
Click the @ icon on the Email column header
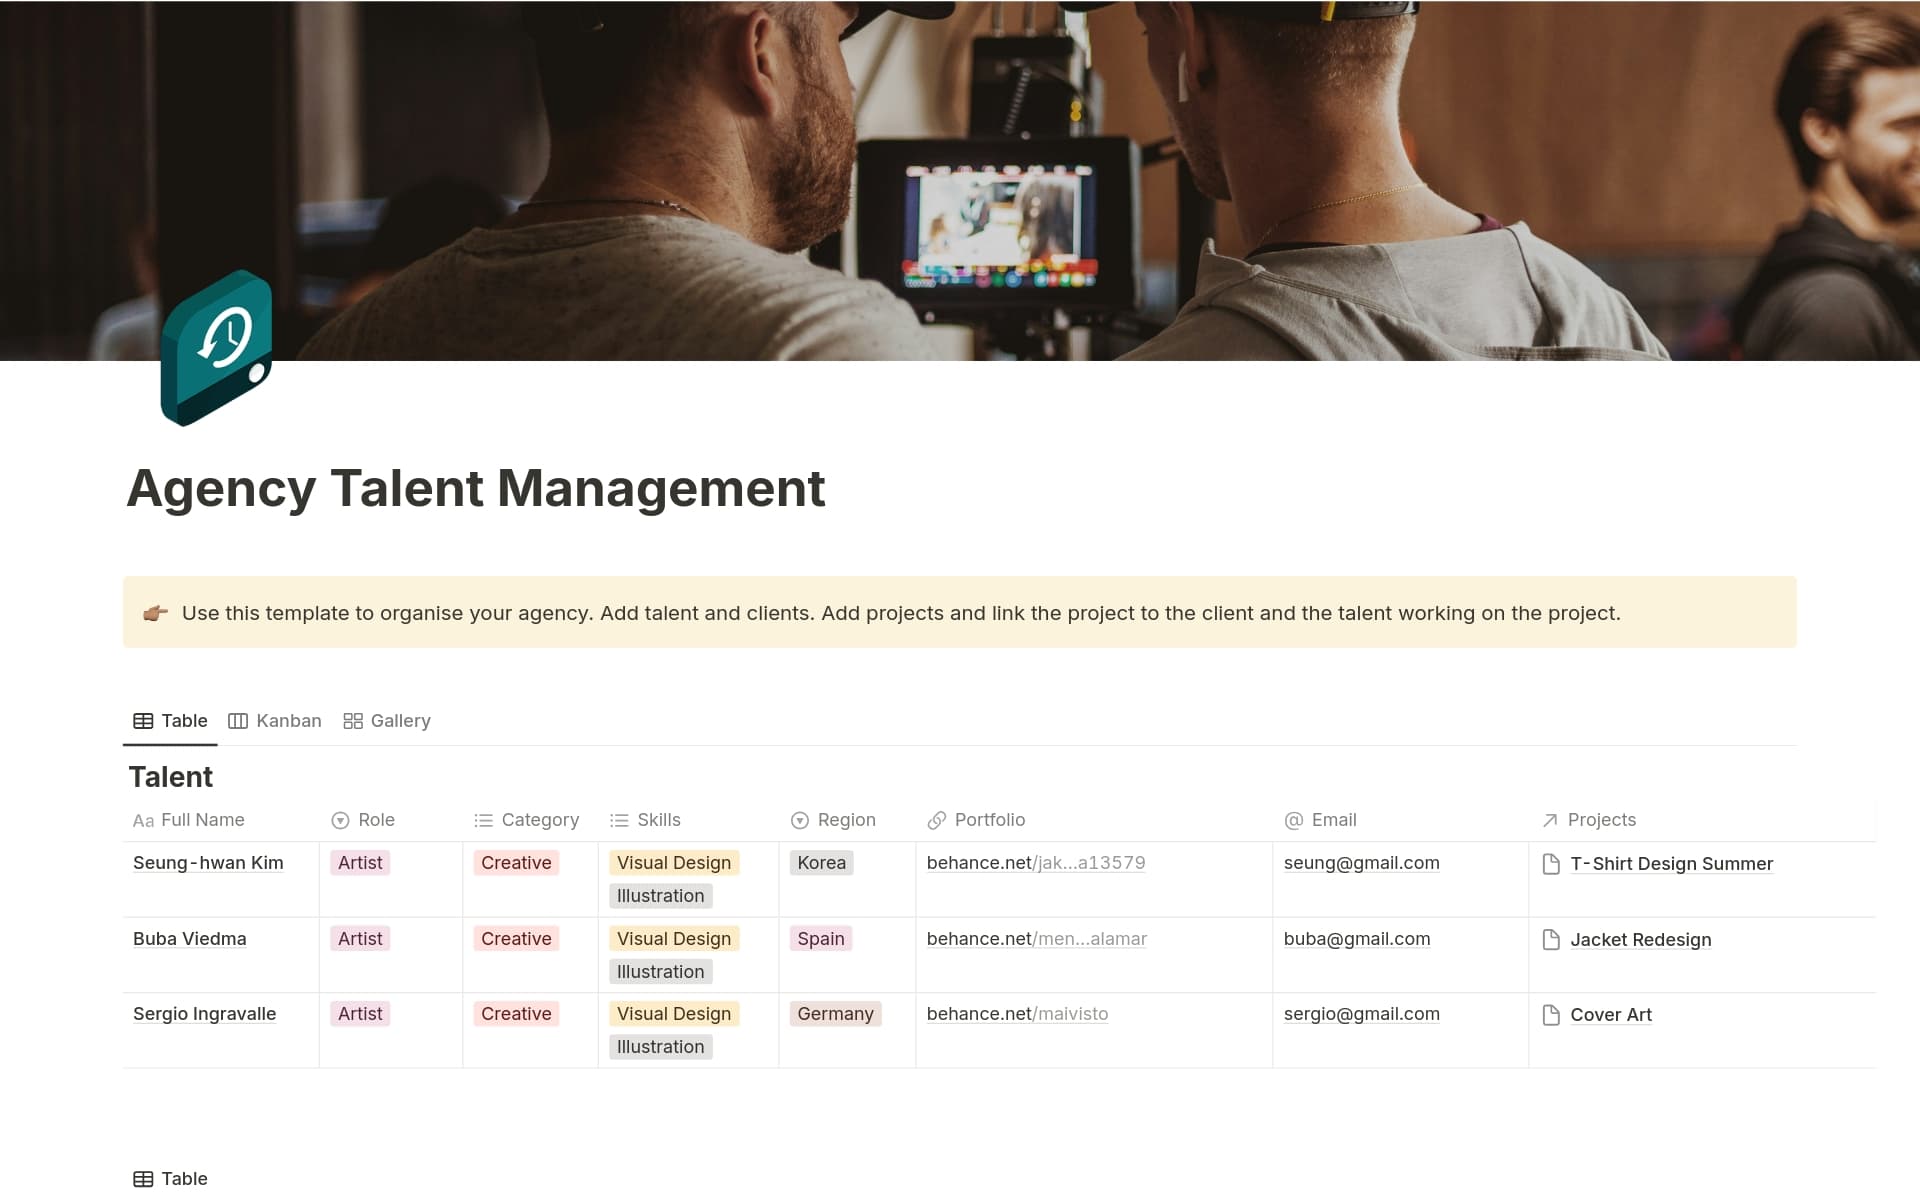click(x=1293, y=820)
